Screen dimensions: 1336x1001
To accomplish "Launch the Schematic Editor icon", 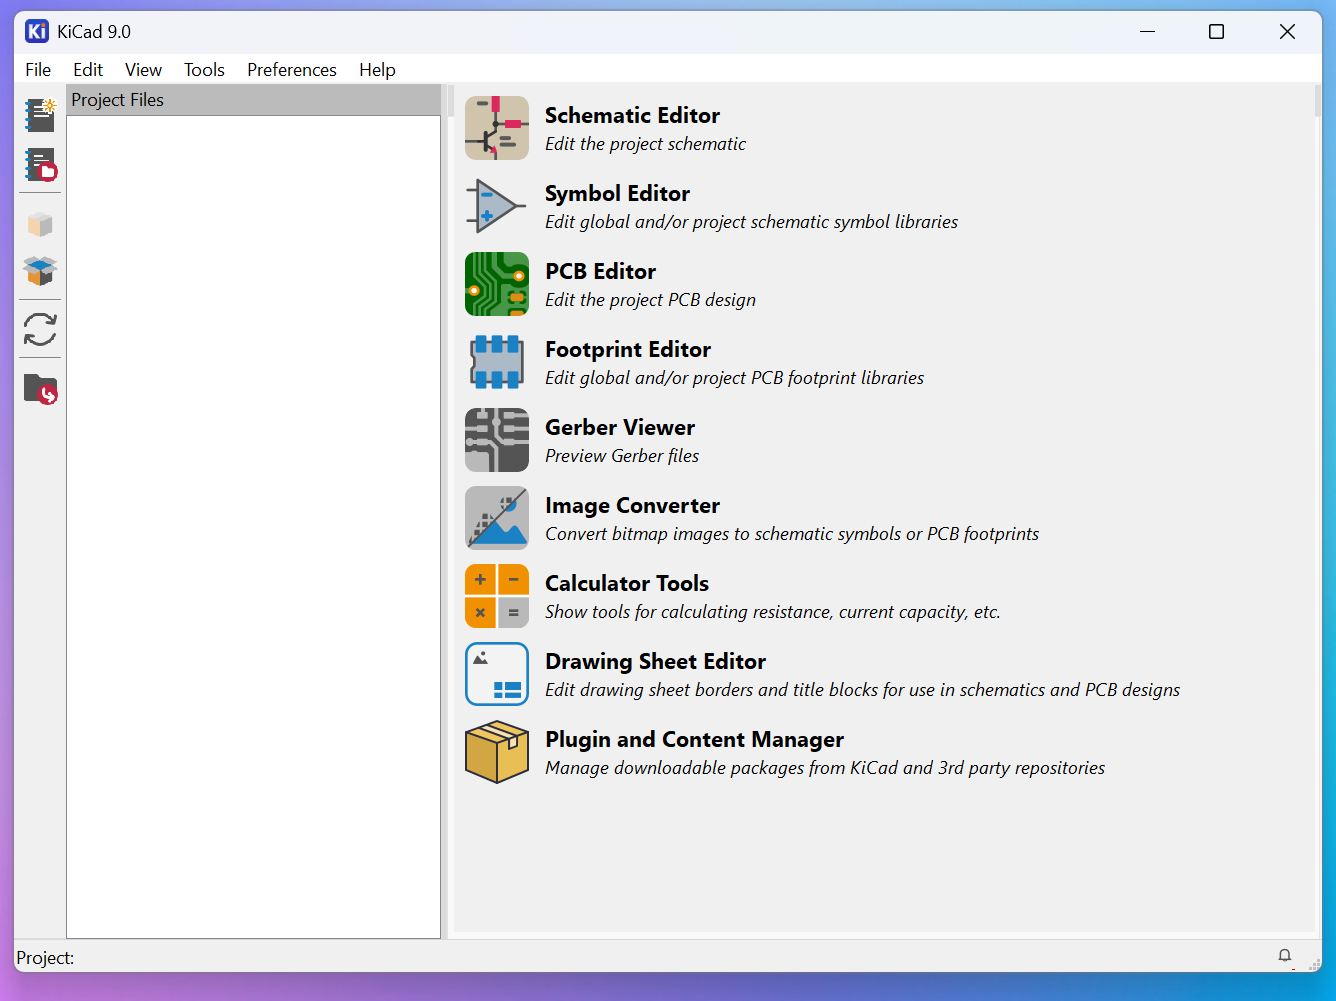I will (x=497, y=128).
